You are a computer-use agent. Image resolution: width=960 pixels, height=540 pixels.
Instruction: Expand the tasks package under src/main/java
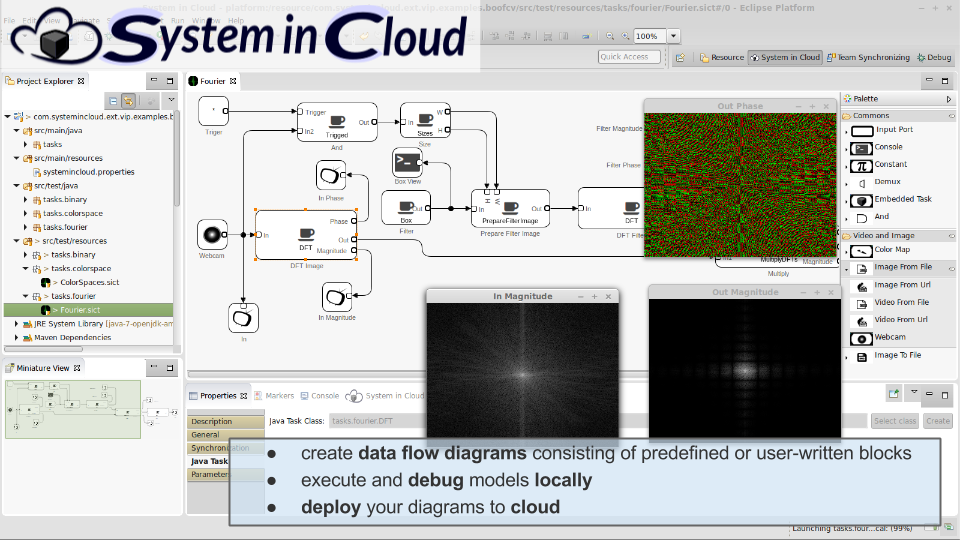tap(26, 144)
